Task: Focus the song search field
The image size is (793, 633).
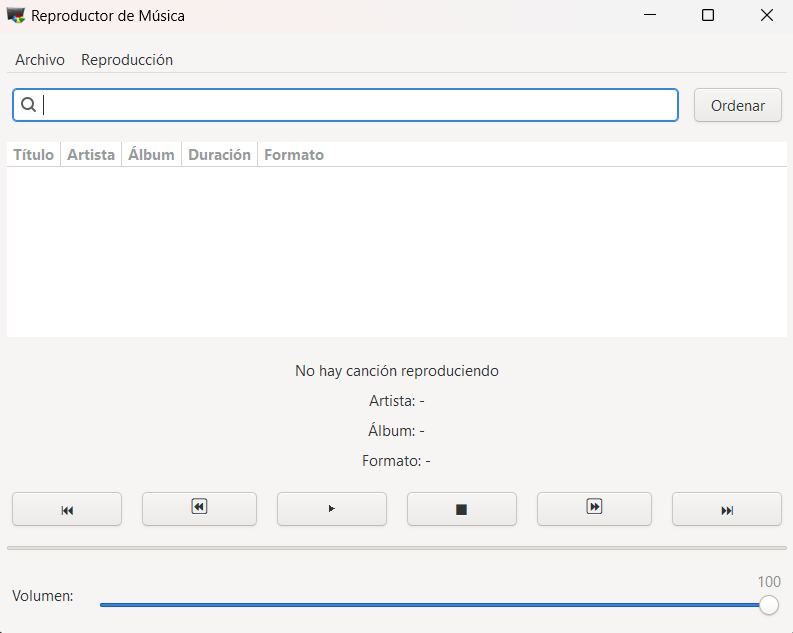Action: pyautogui.click(x=345, y=105)
